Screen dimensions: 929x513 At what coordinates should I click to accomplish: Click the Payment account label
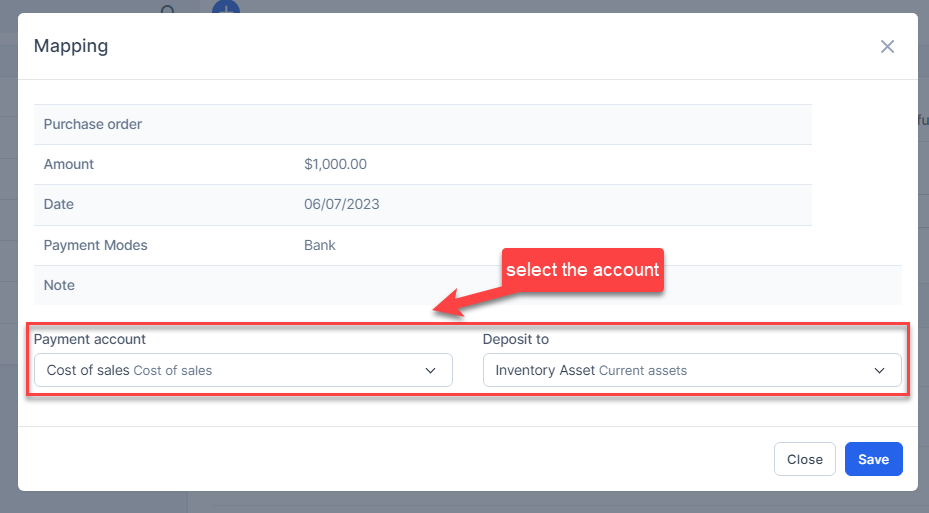[x=89, y=339]
